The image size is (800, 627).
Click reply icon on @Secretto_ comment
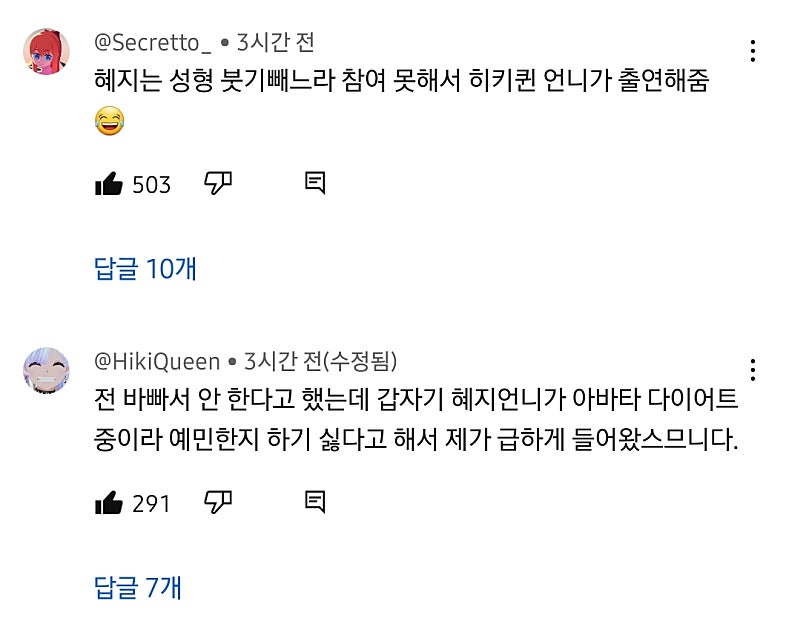point(314,183)
